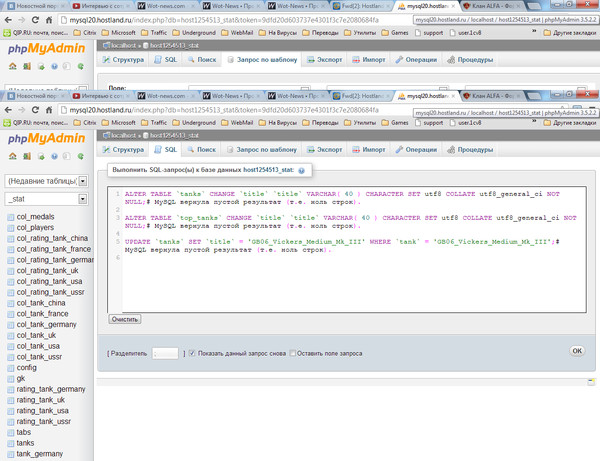
Task: Click table icon beside config
Action: pos(11,368)
